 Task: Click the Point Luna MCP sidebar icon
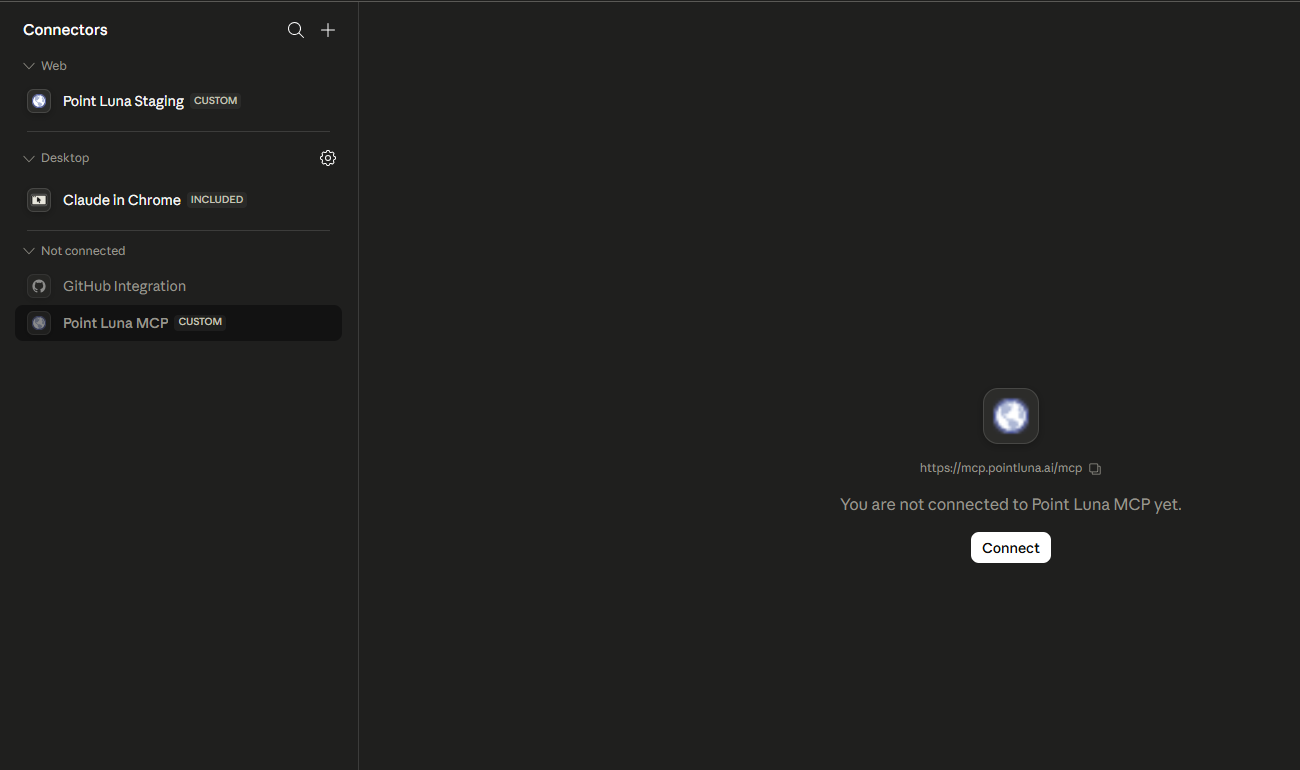tap(39, 323)
